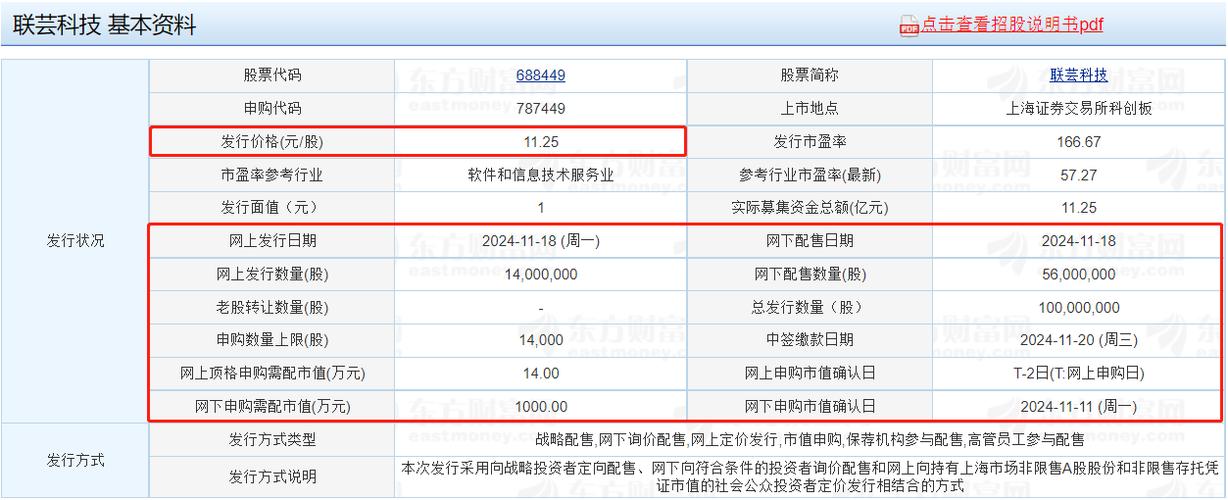
Task: Click the 发行面值（元） value 1
Action: coord(541,208)
